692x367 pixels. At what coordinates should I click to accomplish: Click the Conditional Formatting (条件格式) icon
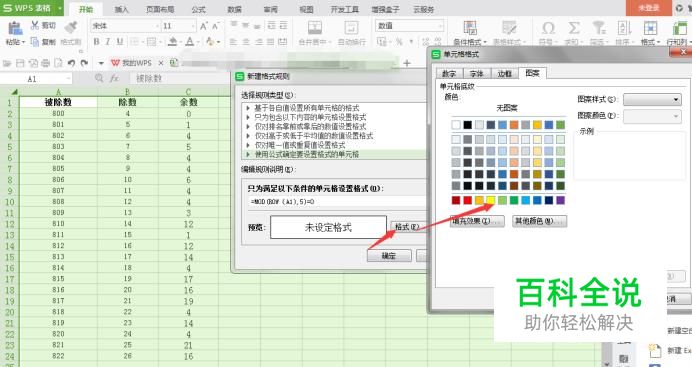[470, 27]
